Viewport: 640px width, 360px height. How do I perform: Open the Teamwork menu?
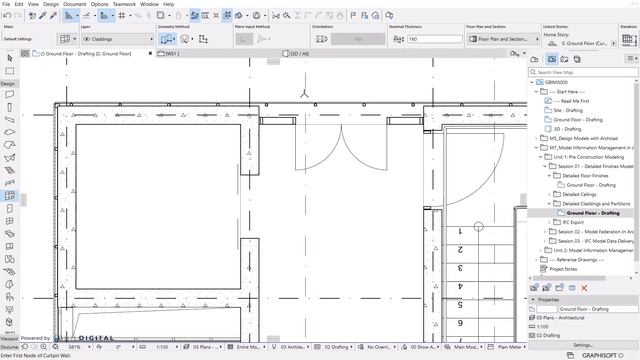click(124, 4)
